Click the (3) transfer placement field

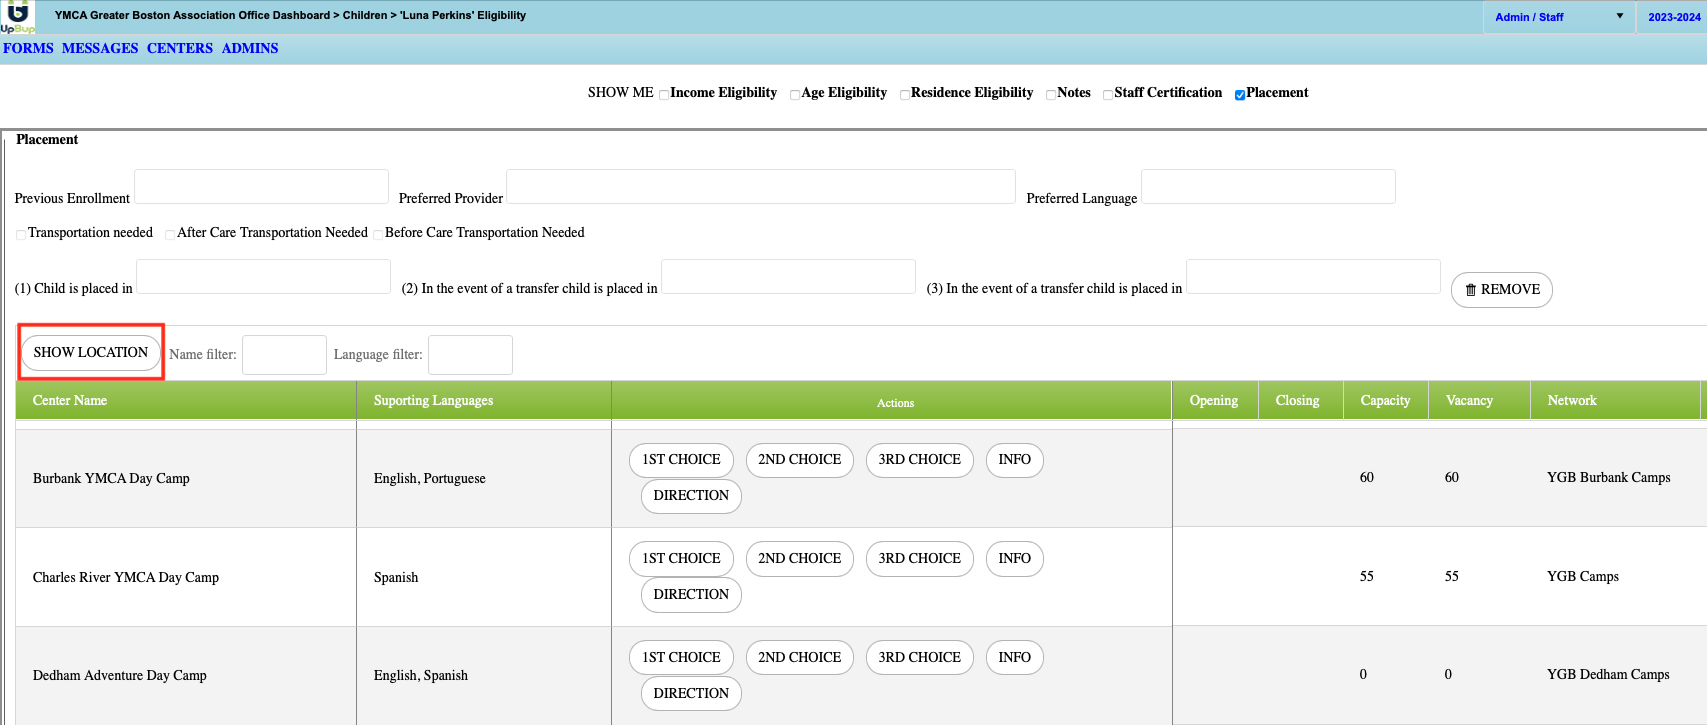[x=1313, y=277]
